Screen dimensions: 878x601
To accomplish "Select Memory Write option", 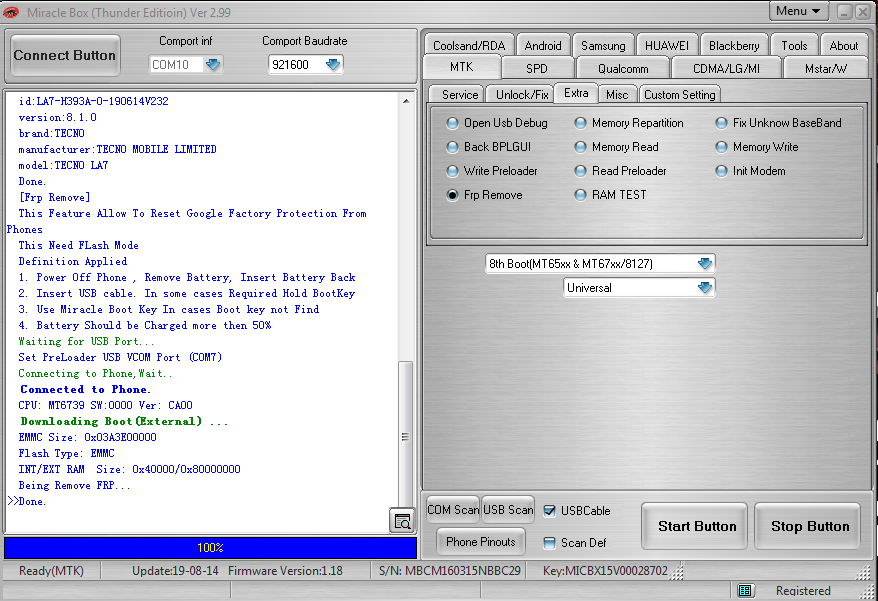I will point(757,147).
